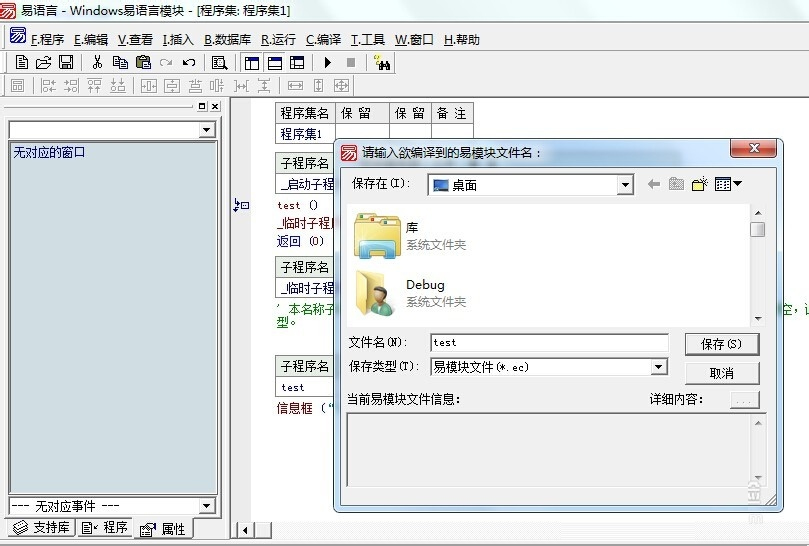Click the Copy toolbar icon

[120, 62]
